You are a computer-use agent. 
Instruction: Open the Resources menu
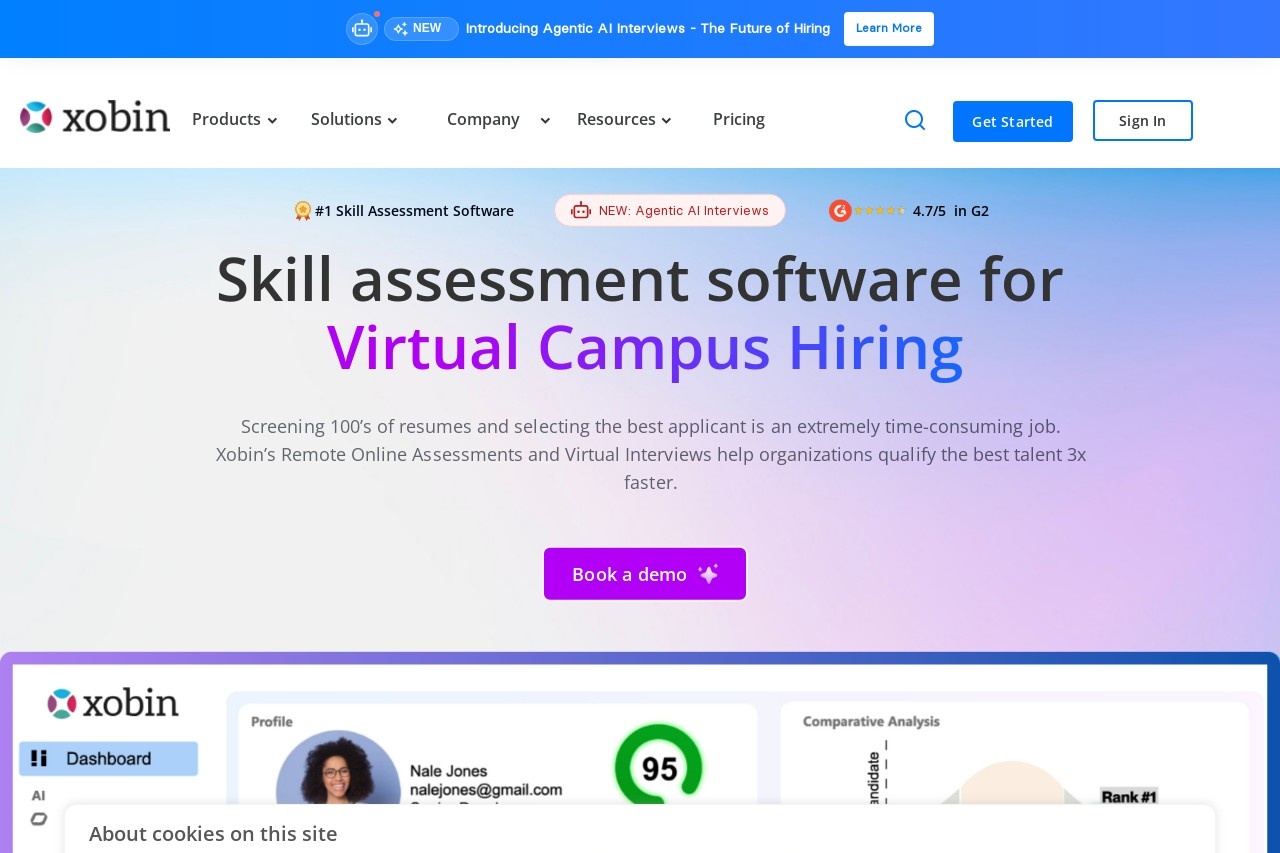point(616,119)
